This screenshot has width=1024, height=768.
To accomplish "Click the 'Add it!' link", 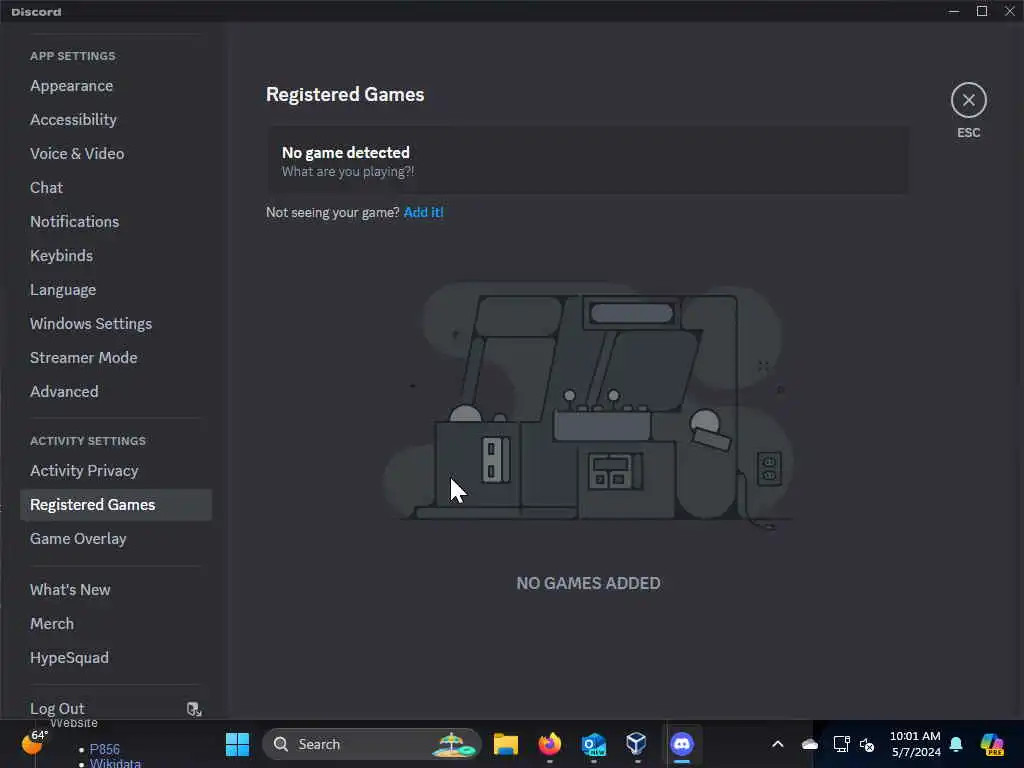I will (x=423, y=212).
